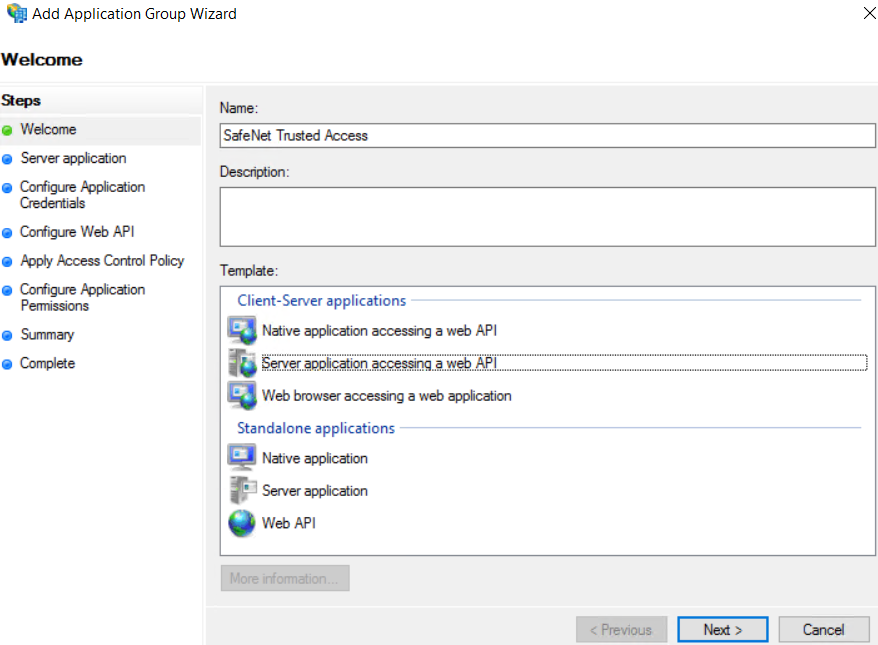
Task: Click the Welcome page heading
Action: coord(42,60)
